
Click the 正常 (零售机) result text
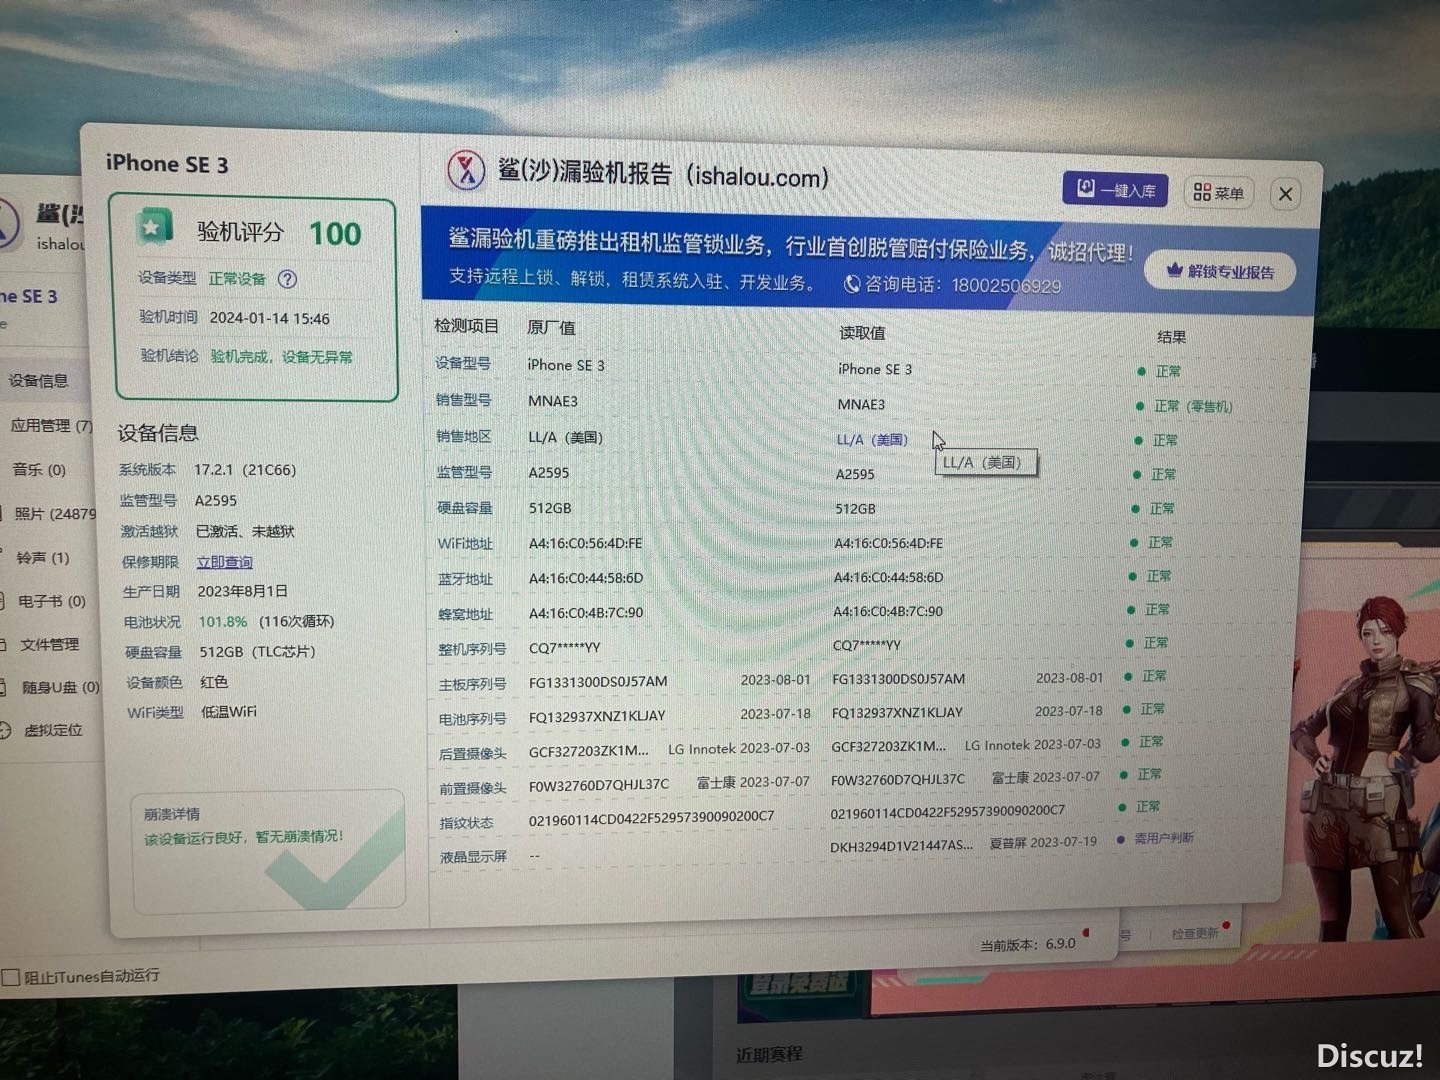tap(1193, 406)
